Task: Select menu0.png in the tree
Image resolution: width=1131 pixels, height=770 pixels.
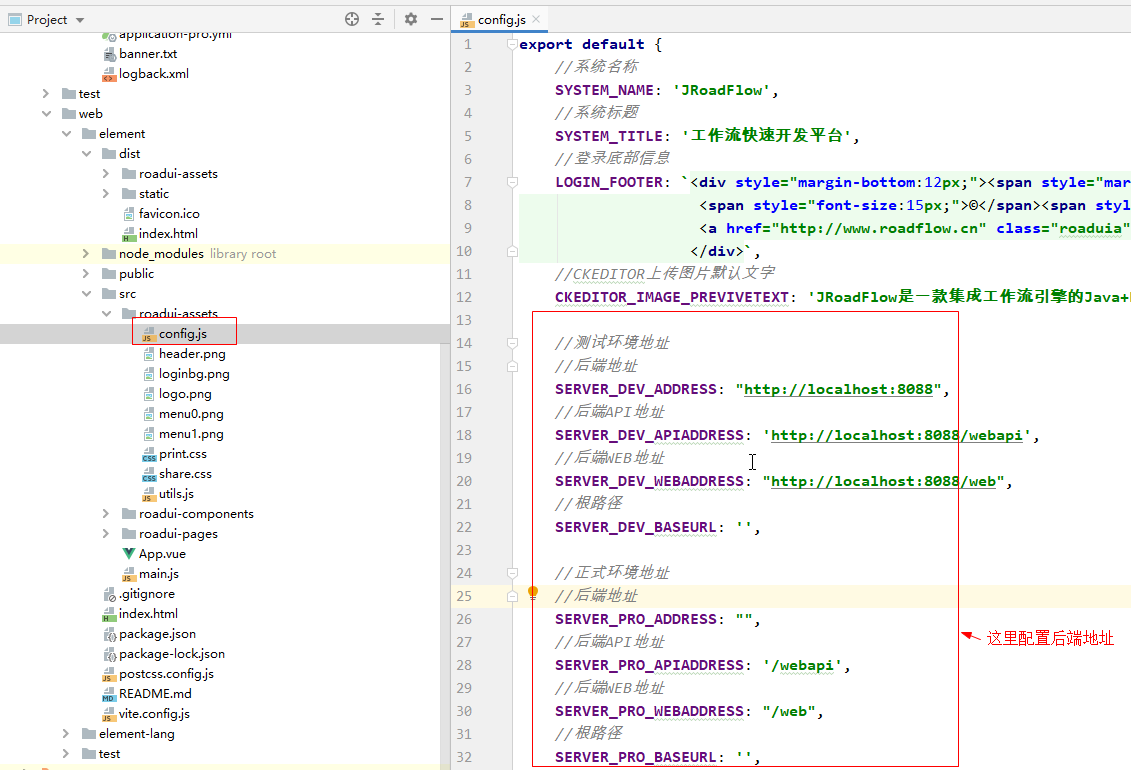Action: (x=191, y=414)
